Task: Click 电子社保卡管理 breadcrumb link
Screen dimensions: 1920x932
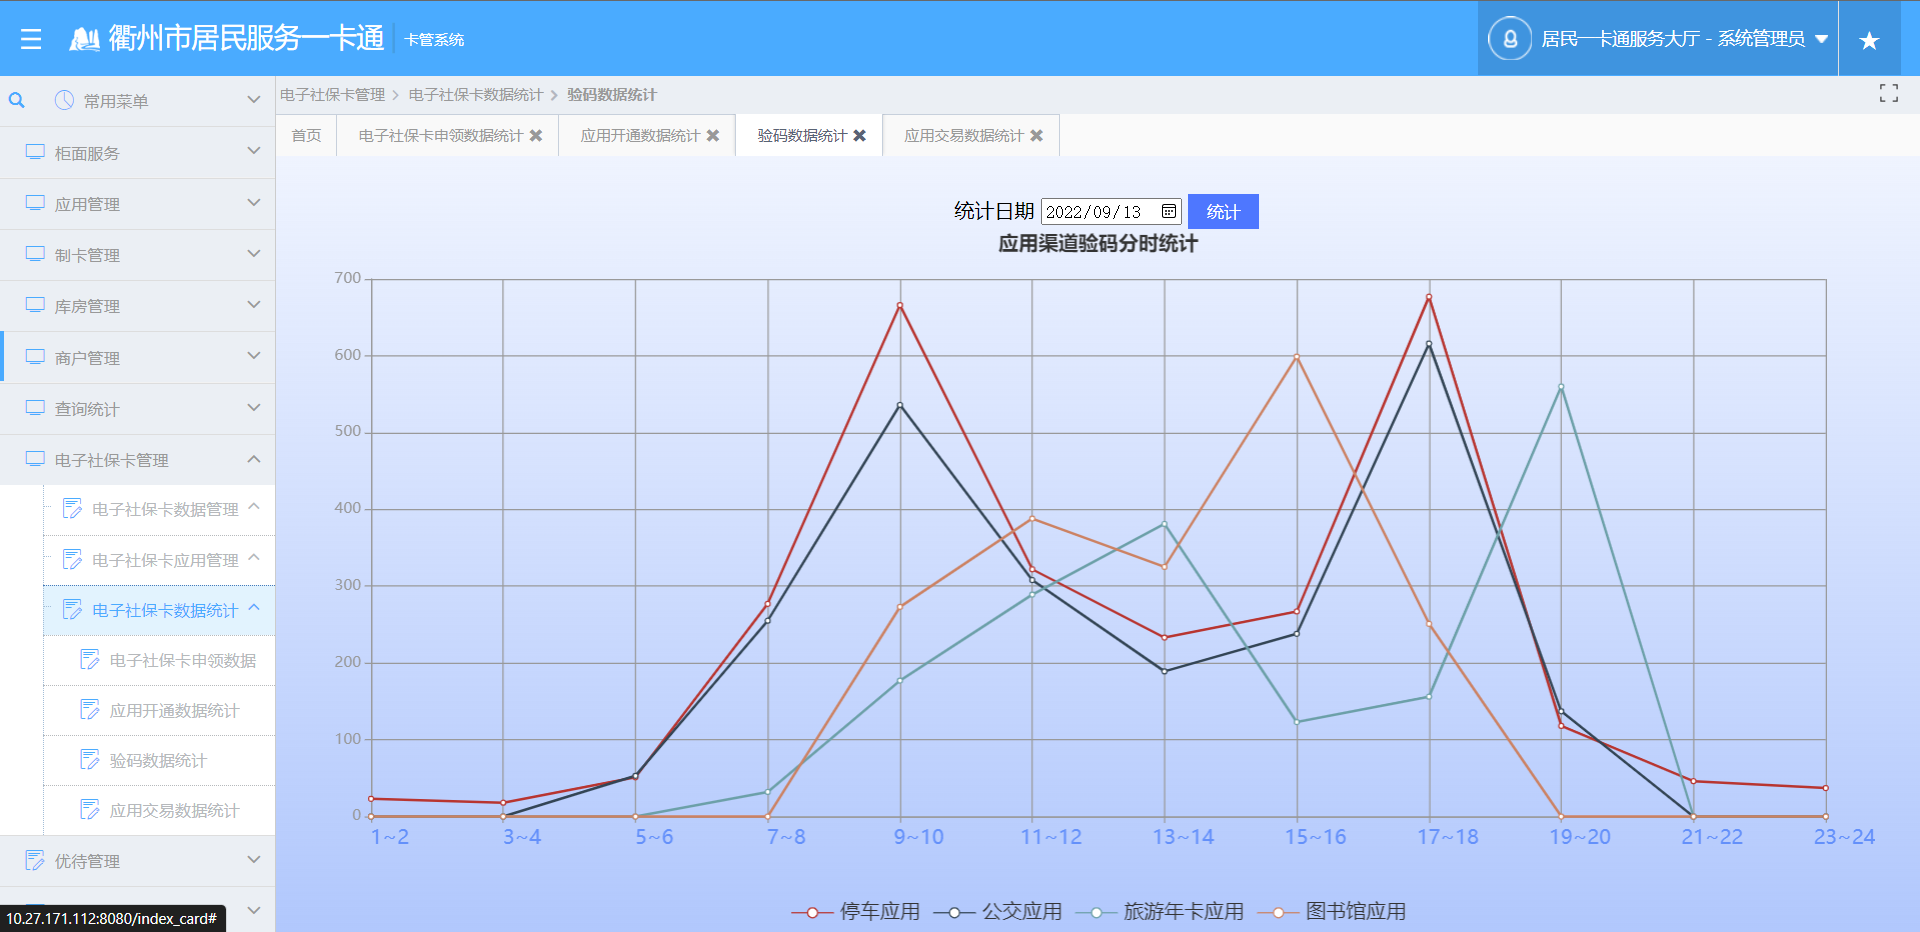Action: click(x=332, y=95)
